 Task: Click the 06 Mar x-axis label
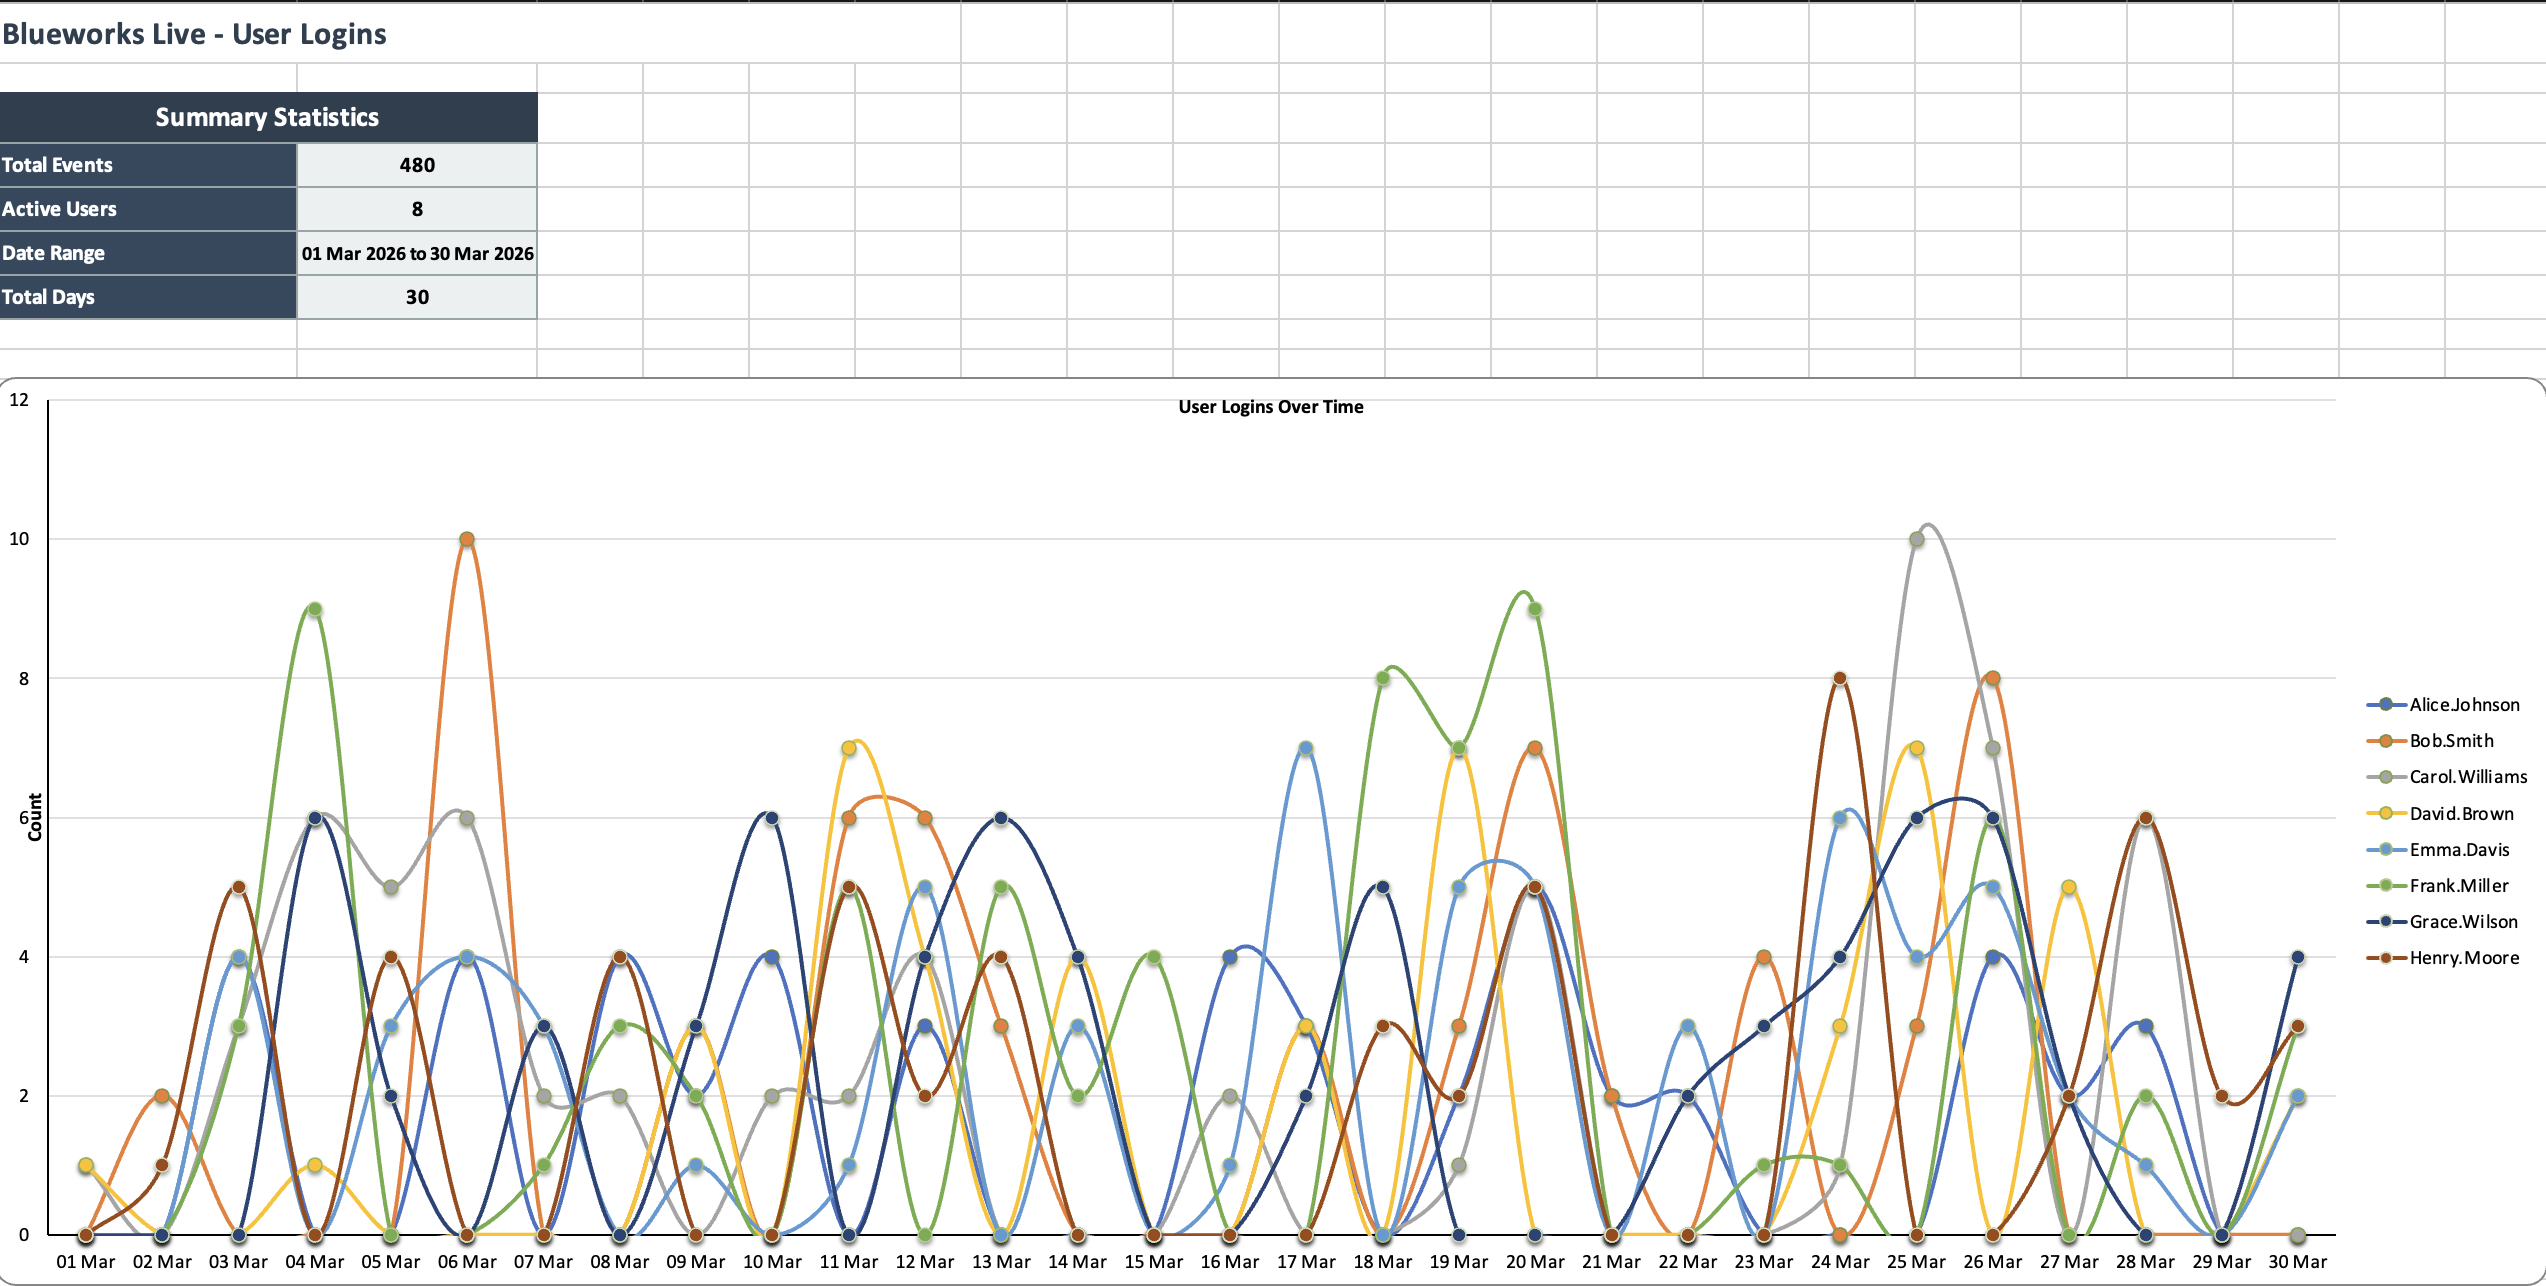pyautogui.click(x=467, y=1262)
